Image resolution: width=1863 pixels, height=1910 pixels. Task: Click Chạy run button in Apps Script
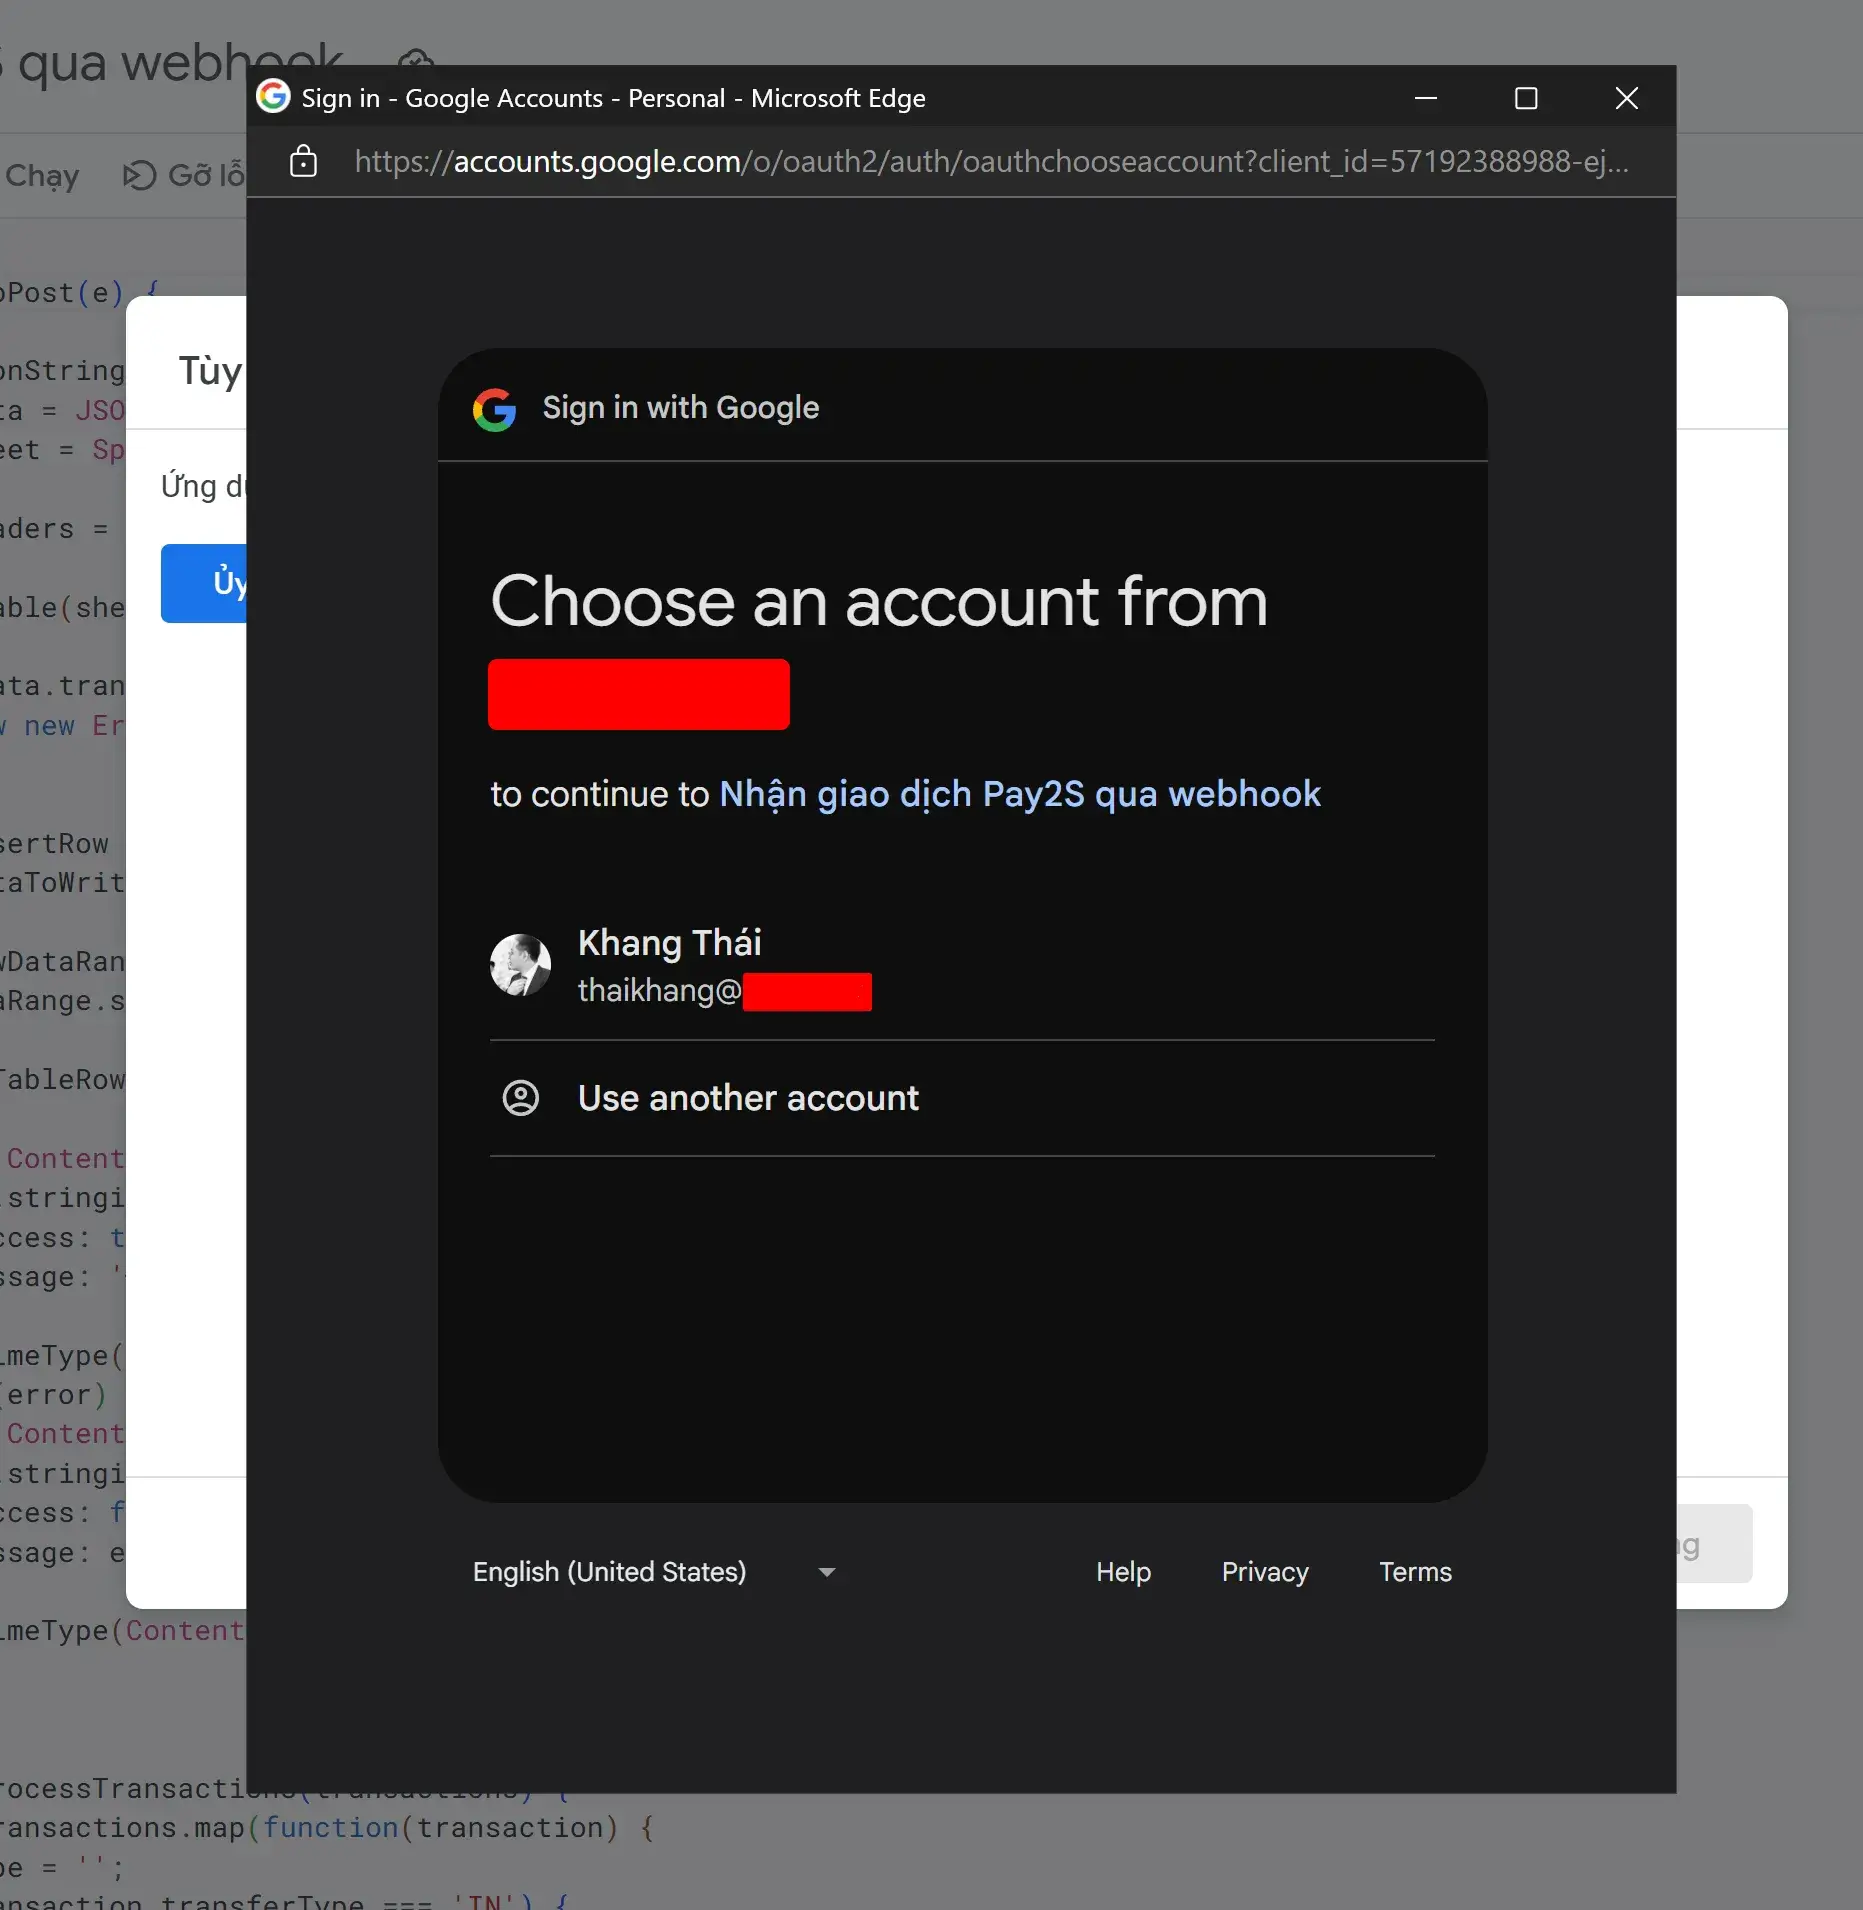(42, 175)
